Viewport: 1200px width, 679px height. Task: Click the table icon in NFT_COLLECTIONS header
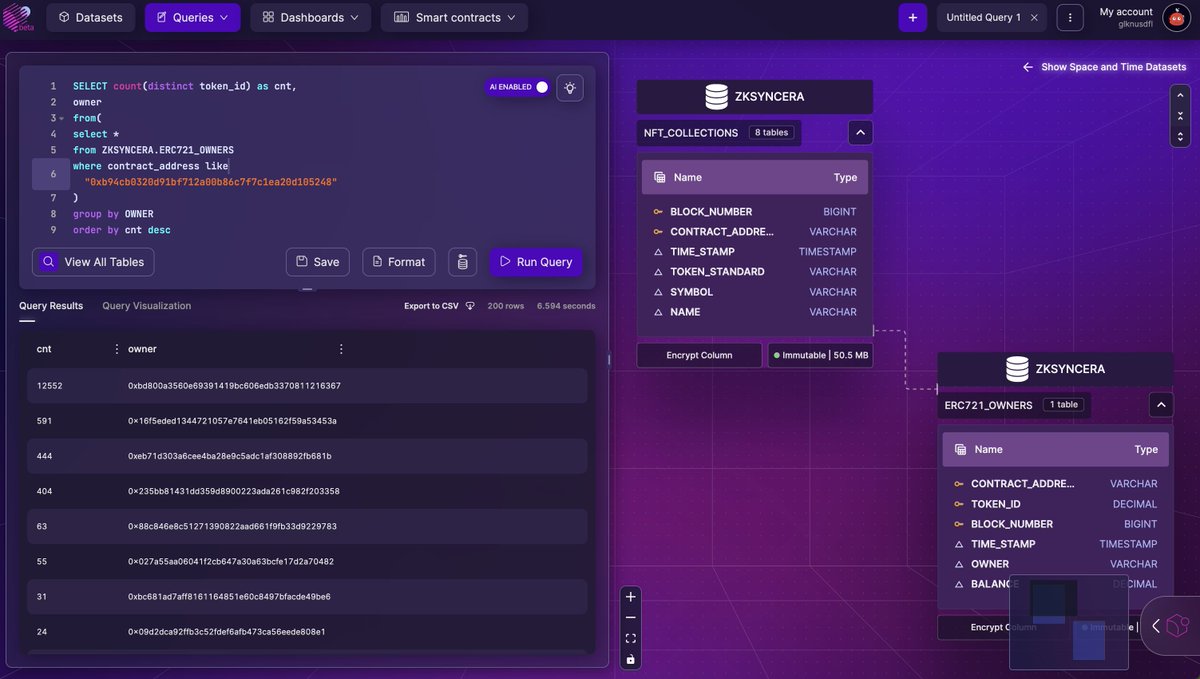tap(660, 177)
